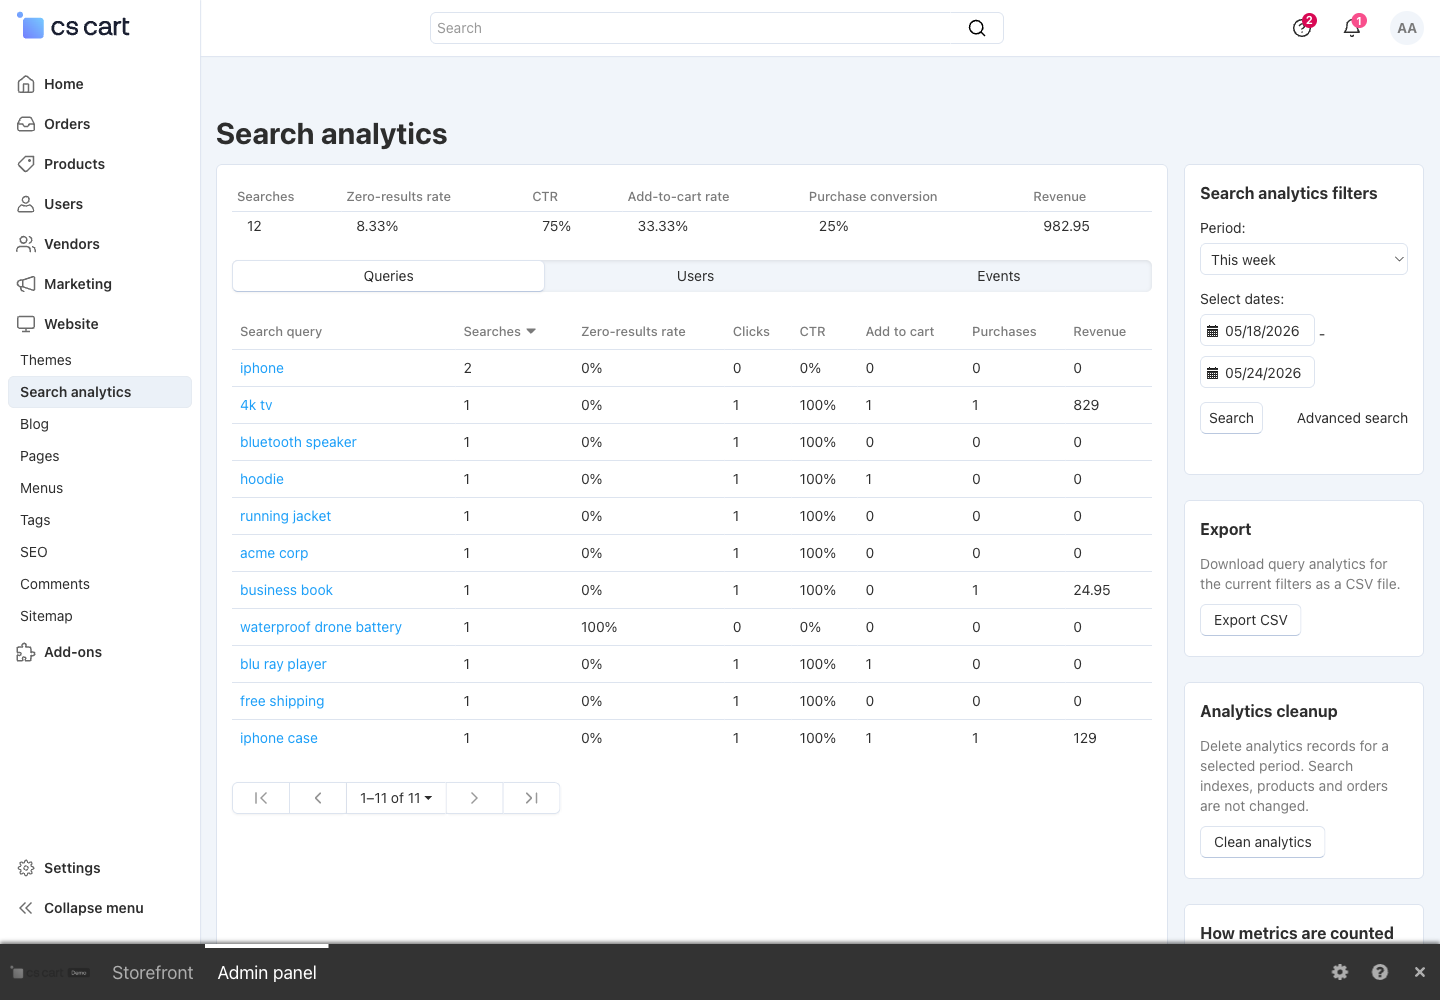Open the Products menu

74,164
